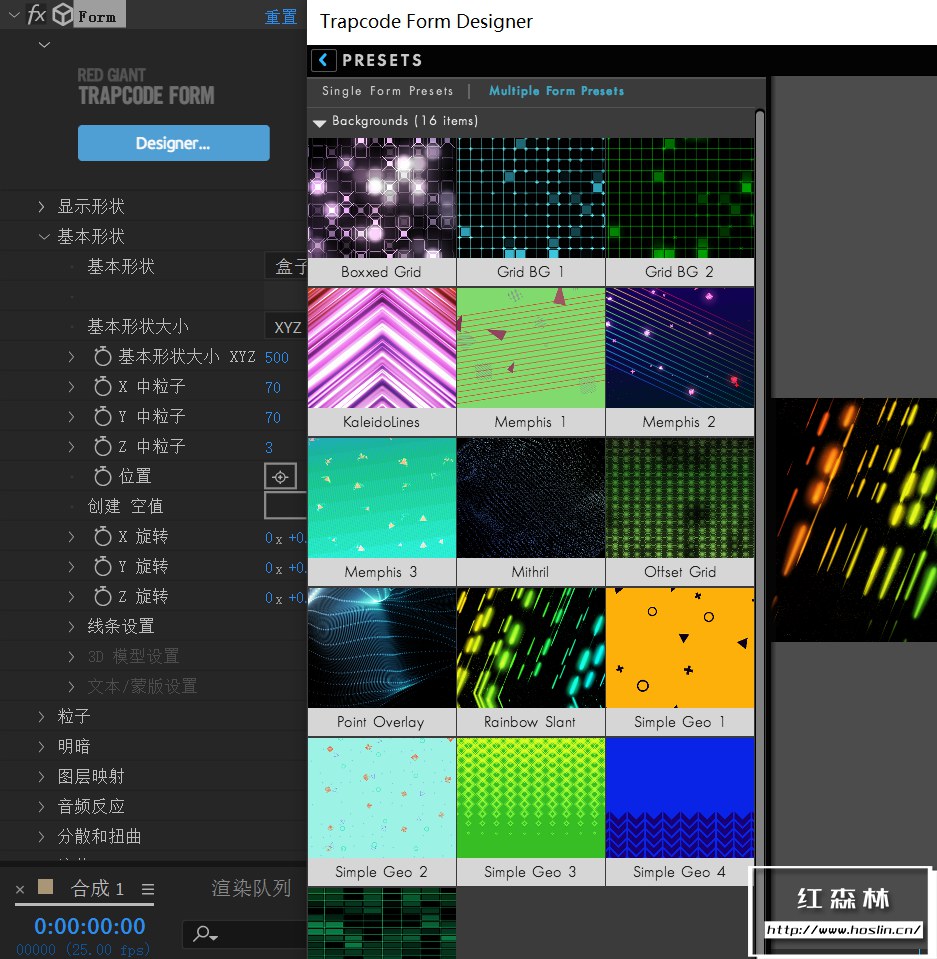Toggle stopwatch for X 中粒子
The height and width of the screenshot is (959, 937).
tap(102, 387)
